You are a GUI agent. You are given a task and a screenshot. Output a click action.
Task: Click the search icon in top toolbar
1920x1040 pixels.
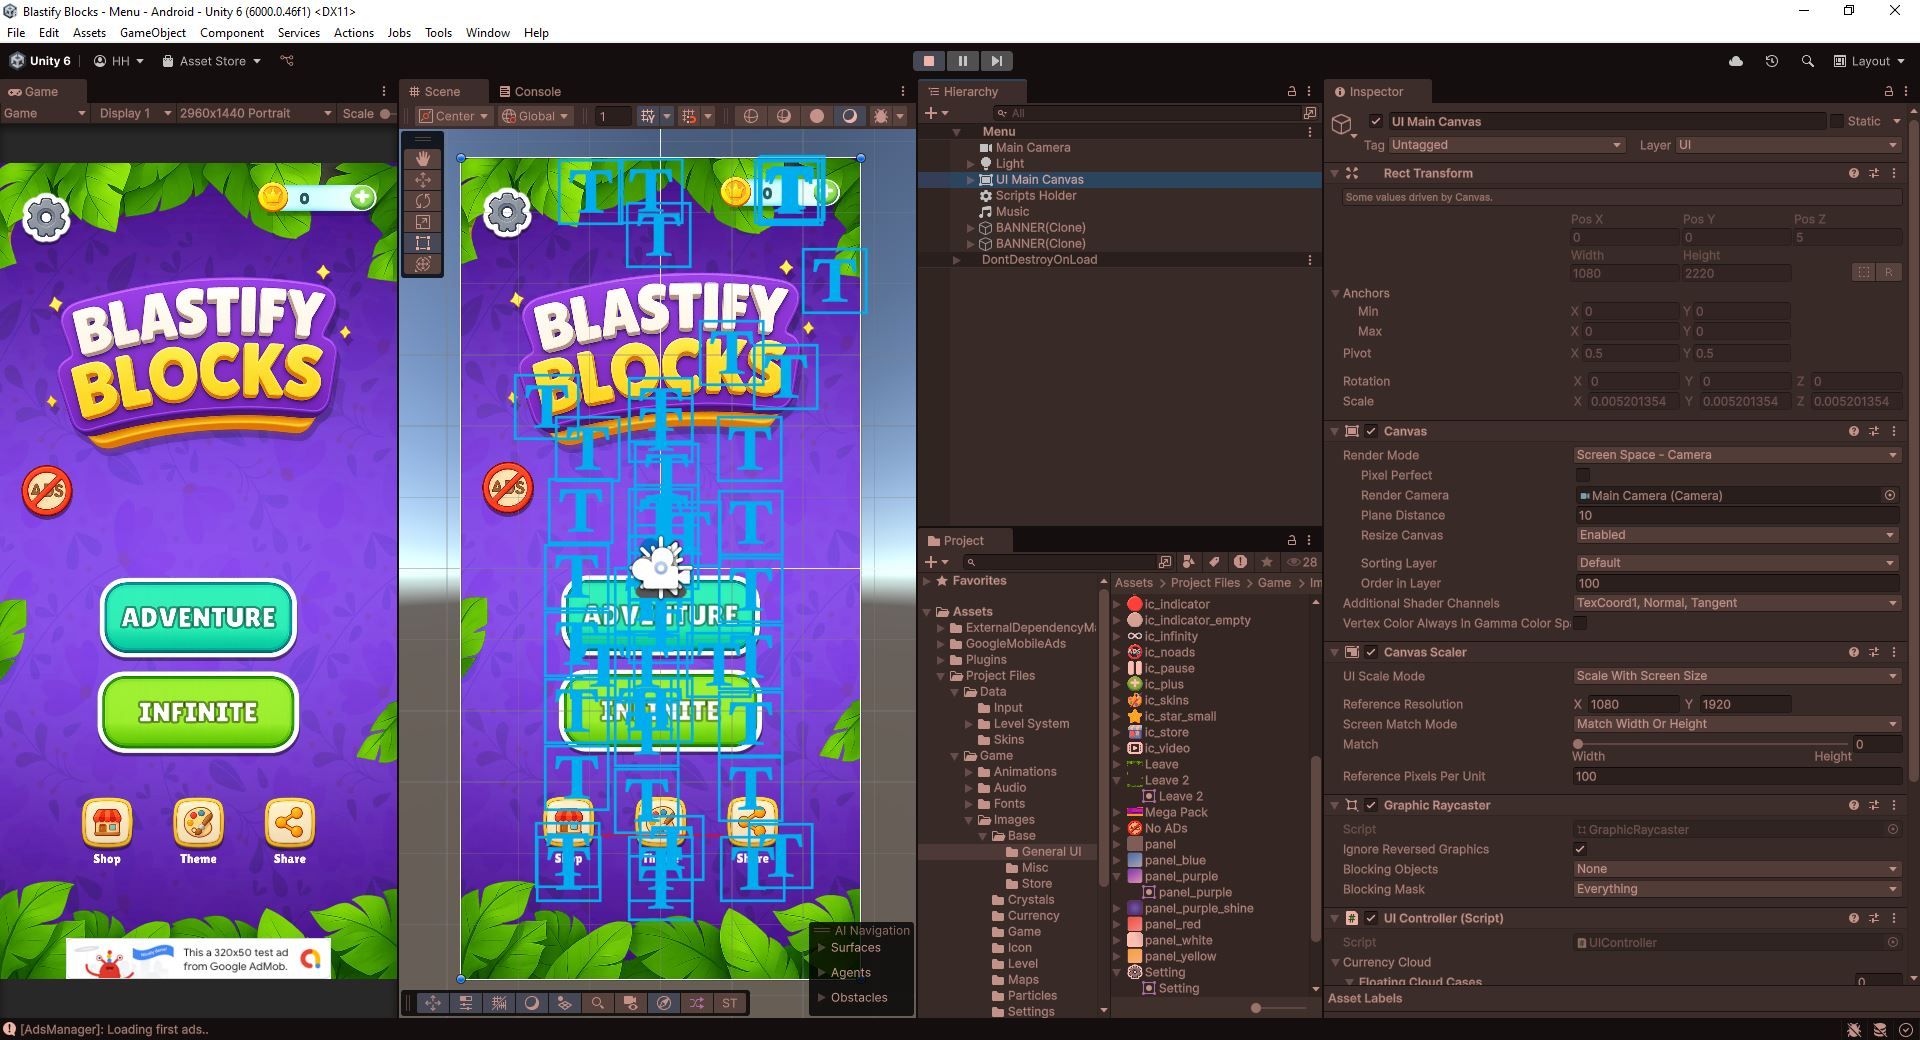(1807, 61)
